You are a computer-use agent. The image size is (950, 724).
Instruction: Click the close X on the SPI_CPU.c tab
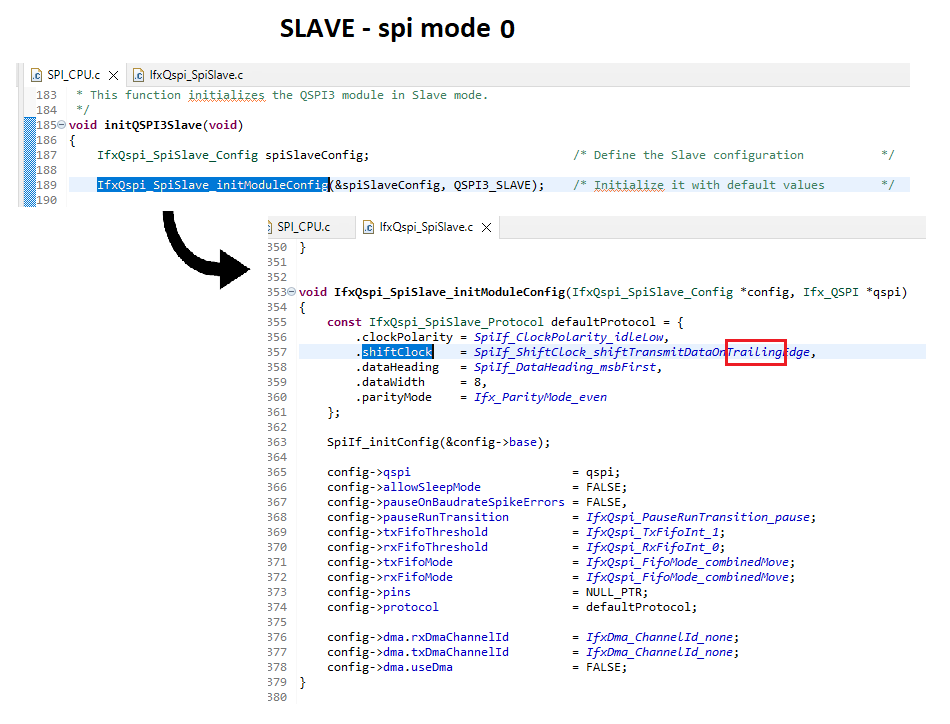coord(113,74)
